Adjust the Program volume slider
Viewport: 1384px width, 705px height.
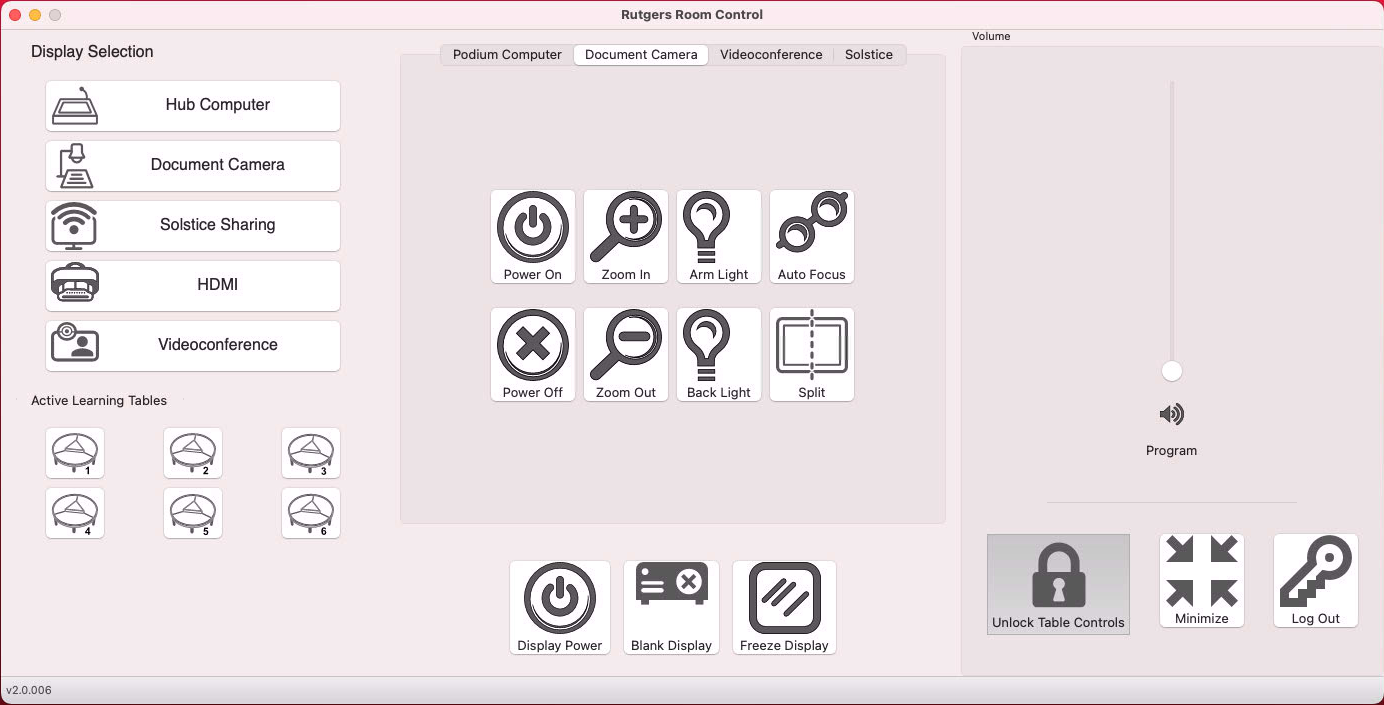tap(1171, 370)
